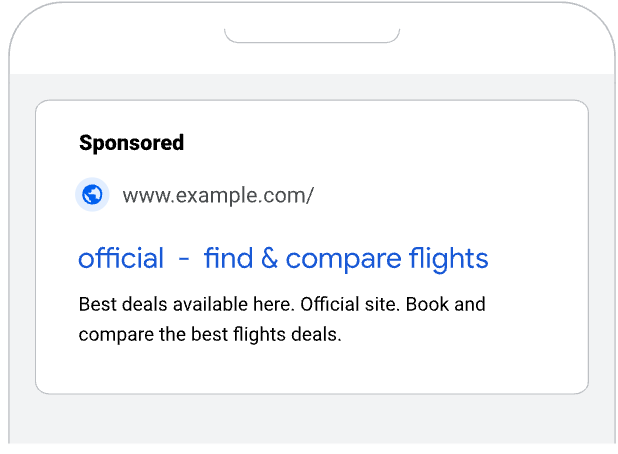
Task: Click the "Official site." text in the description
Action: [x=346, y=304]
